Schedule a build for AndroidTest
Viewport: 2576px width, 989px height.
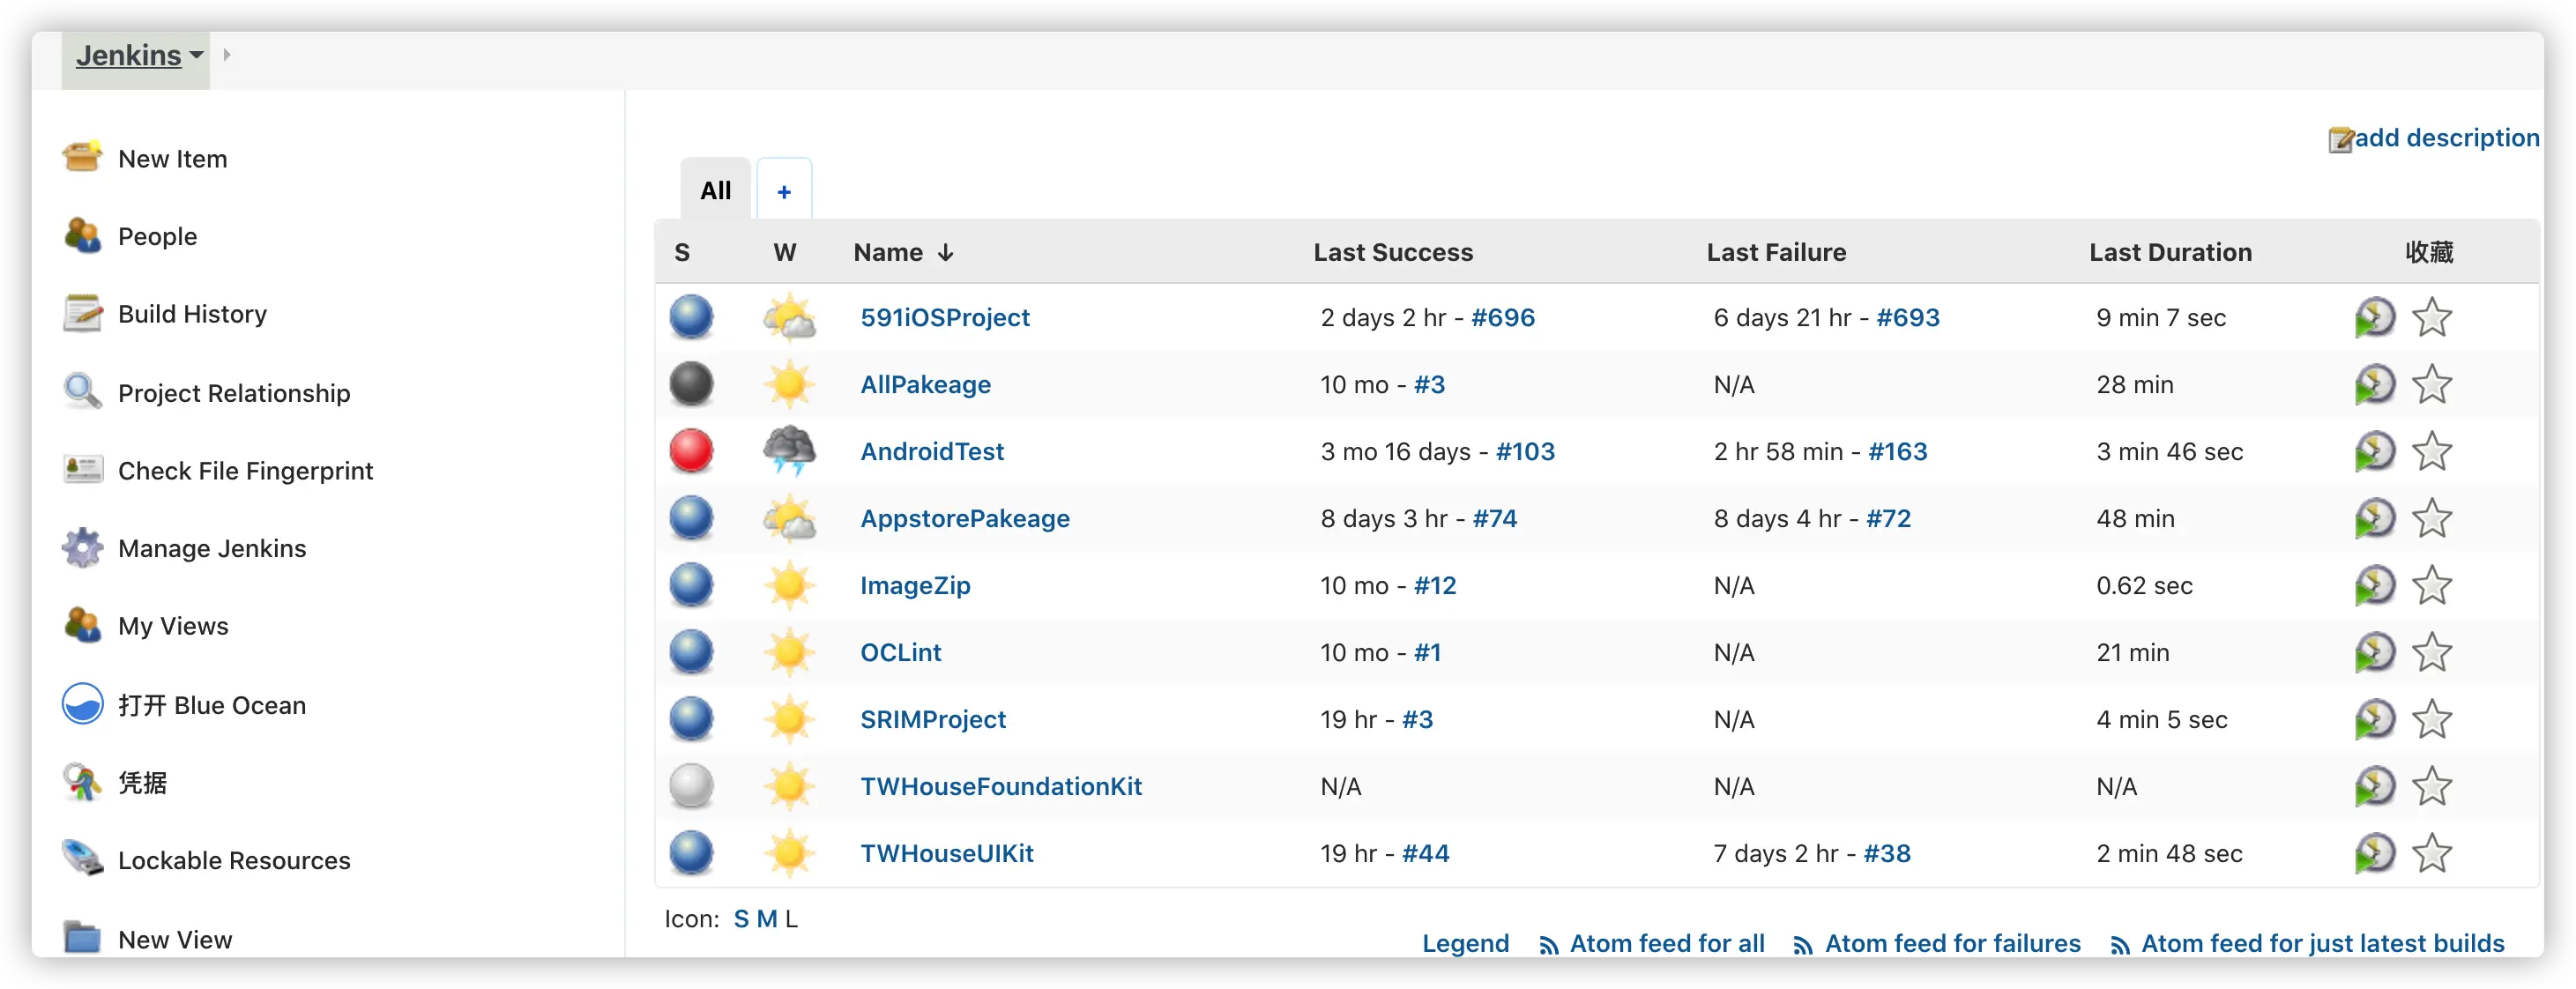[2374, 452]
